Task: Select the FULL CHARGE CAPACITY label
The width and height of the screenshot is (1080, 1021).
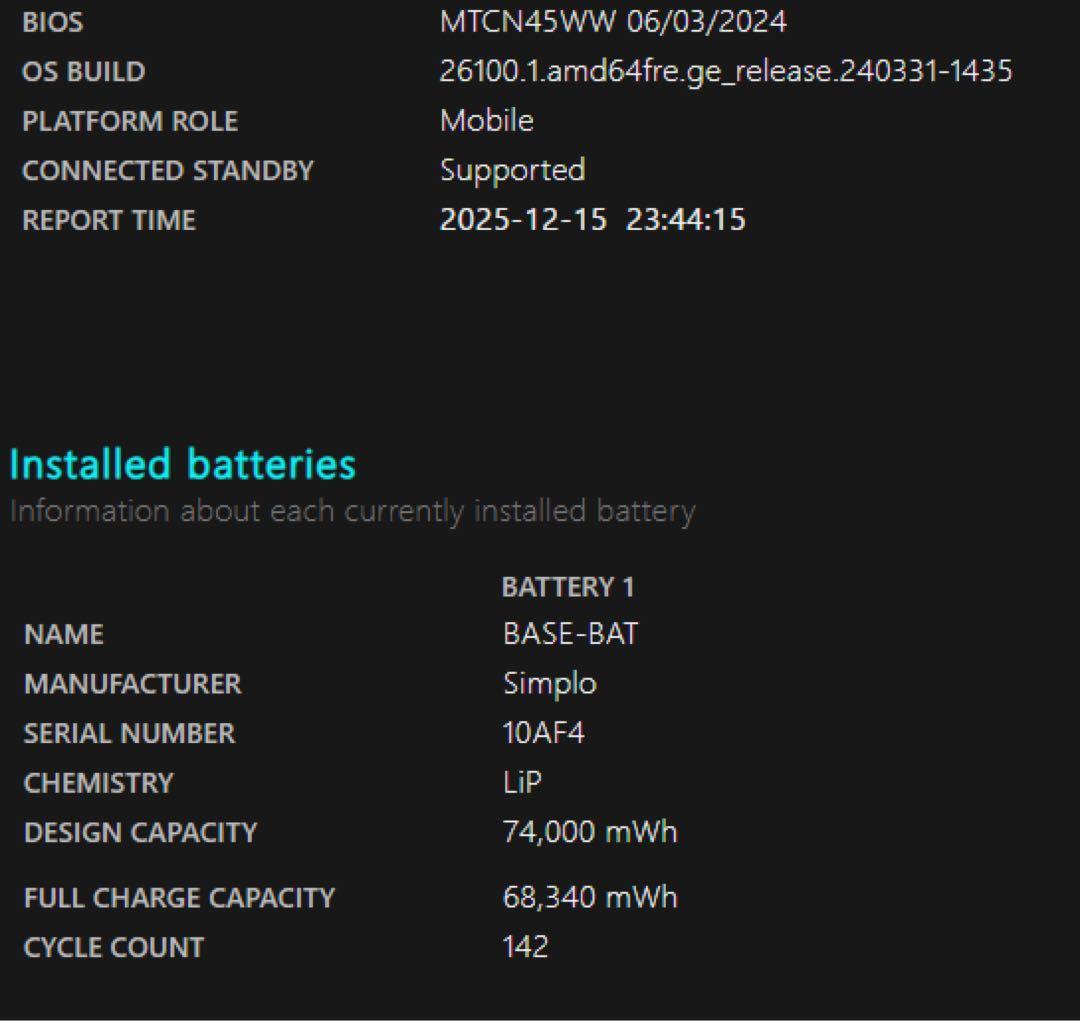Action: point(179,898)
